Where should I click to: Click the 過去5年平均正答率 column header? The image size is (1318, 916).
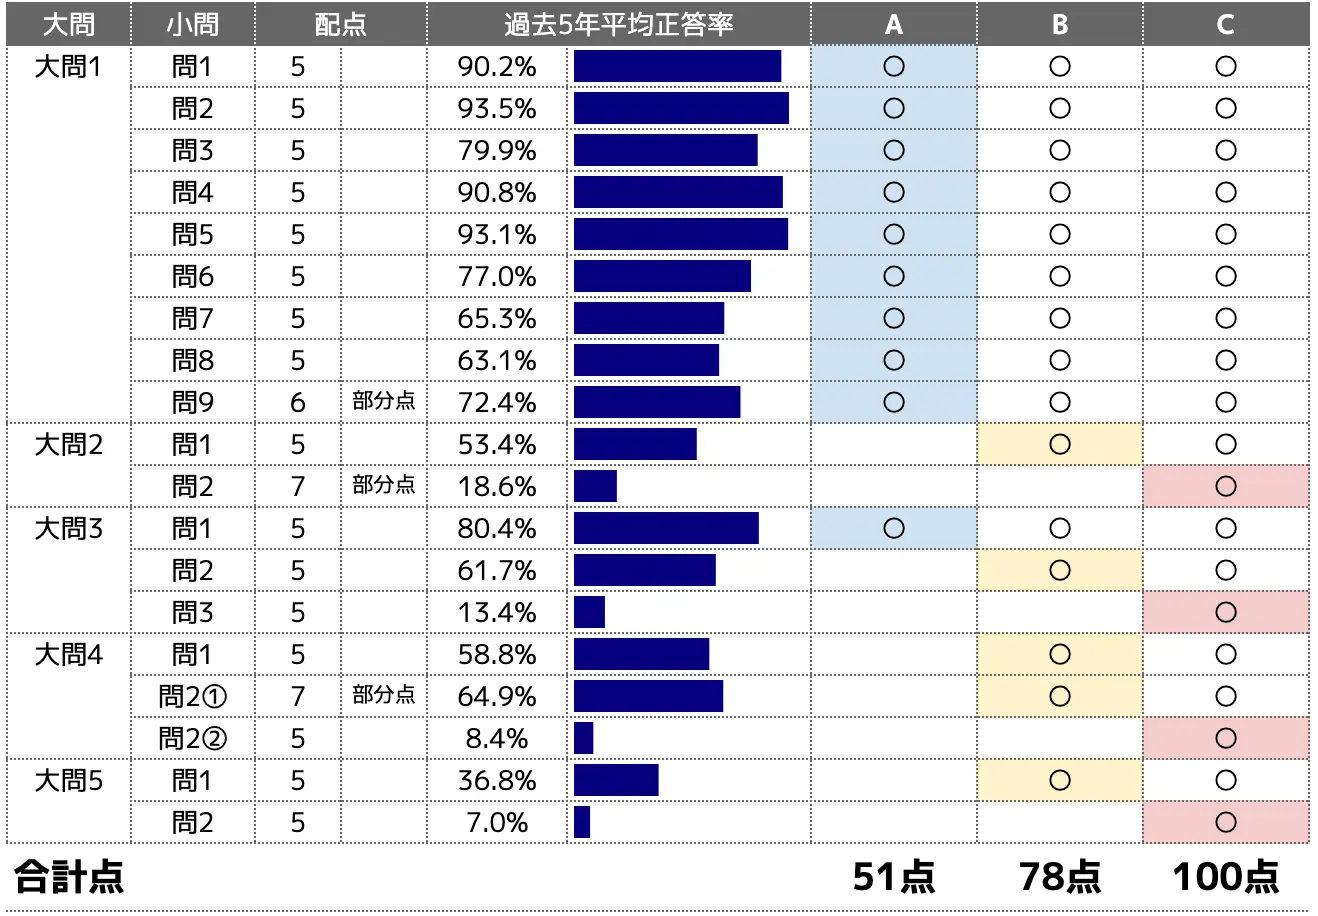(619, 25)
